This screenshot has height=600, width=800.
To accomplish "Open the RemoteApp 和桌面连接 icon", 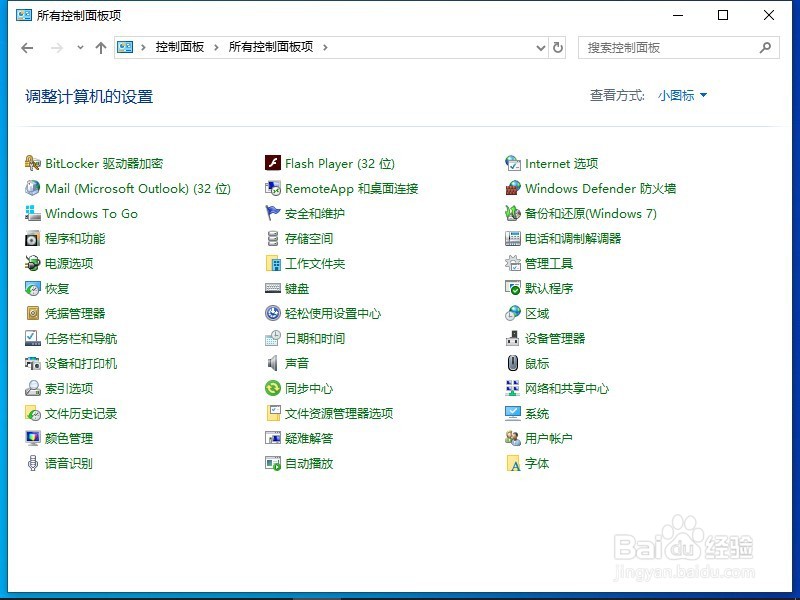I will (x=273, y=188).
